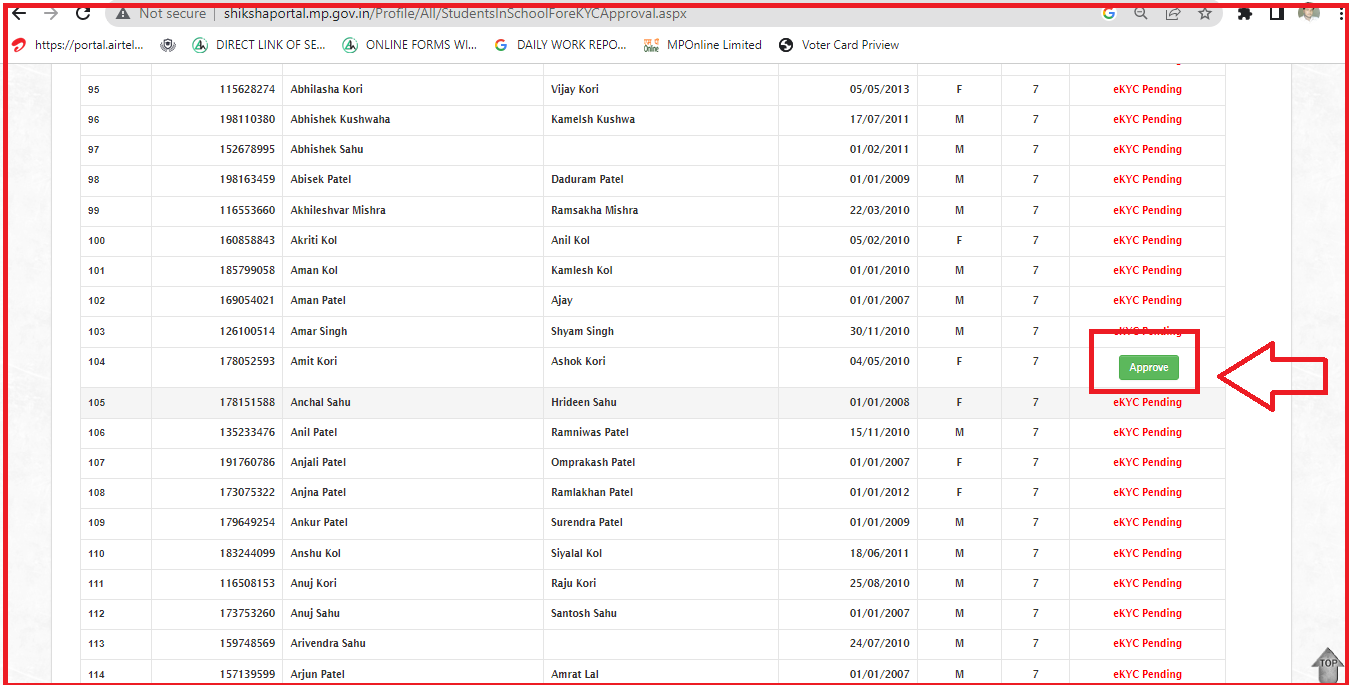Open the Chrome profile avatar

coord(1308,13)
